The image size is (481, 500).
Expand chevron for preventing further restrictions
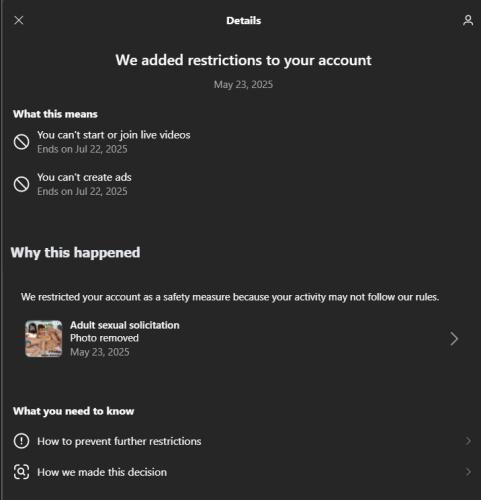[468, 441]
